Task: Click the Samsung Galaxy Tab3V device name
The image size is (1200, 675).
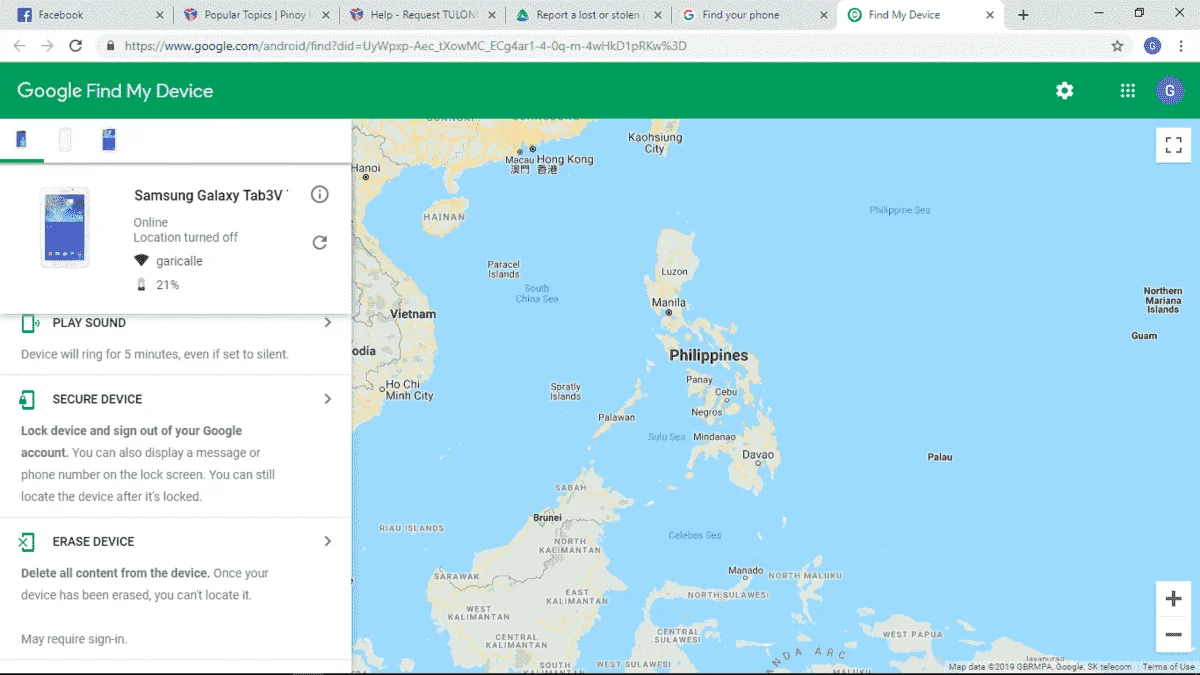Action: [x=211, y=196]
